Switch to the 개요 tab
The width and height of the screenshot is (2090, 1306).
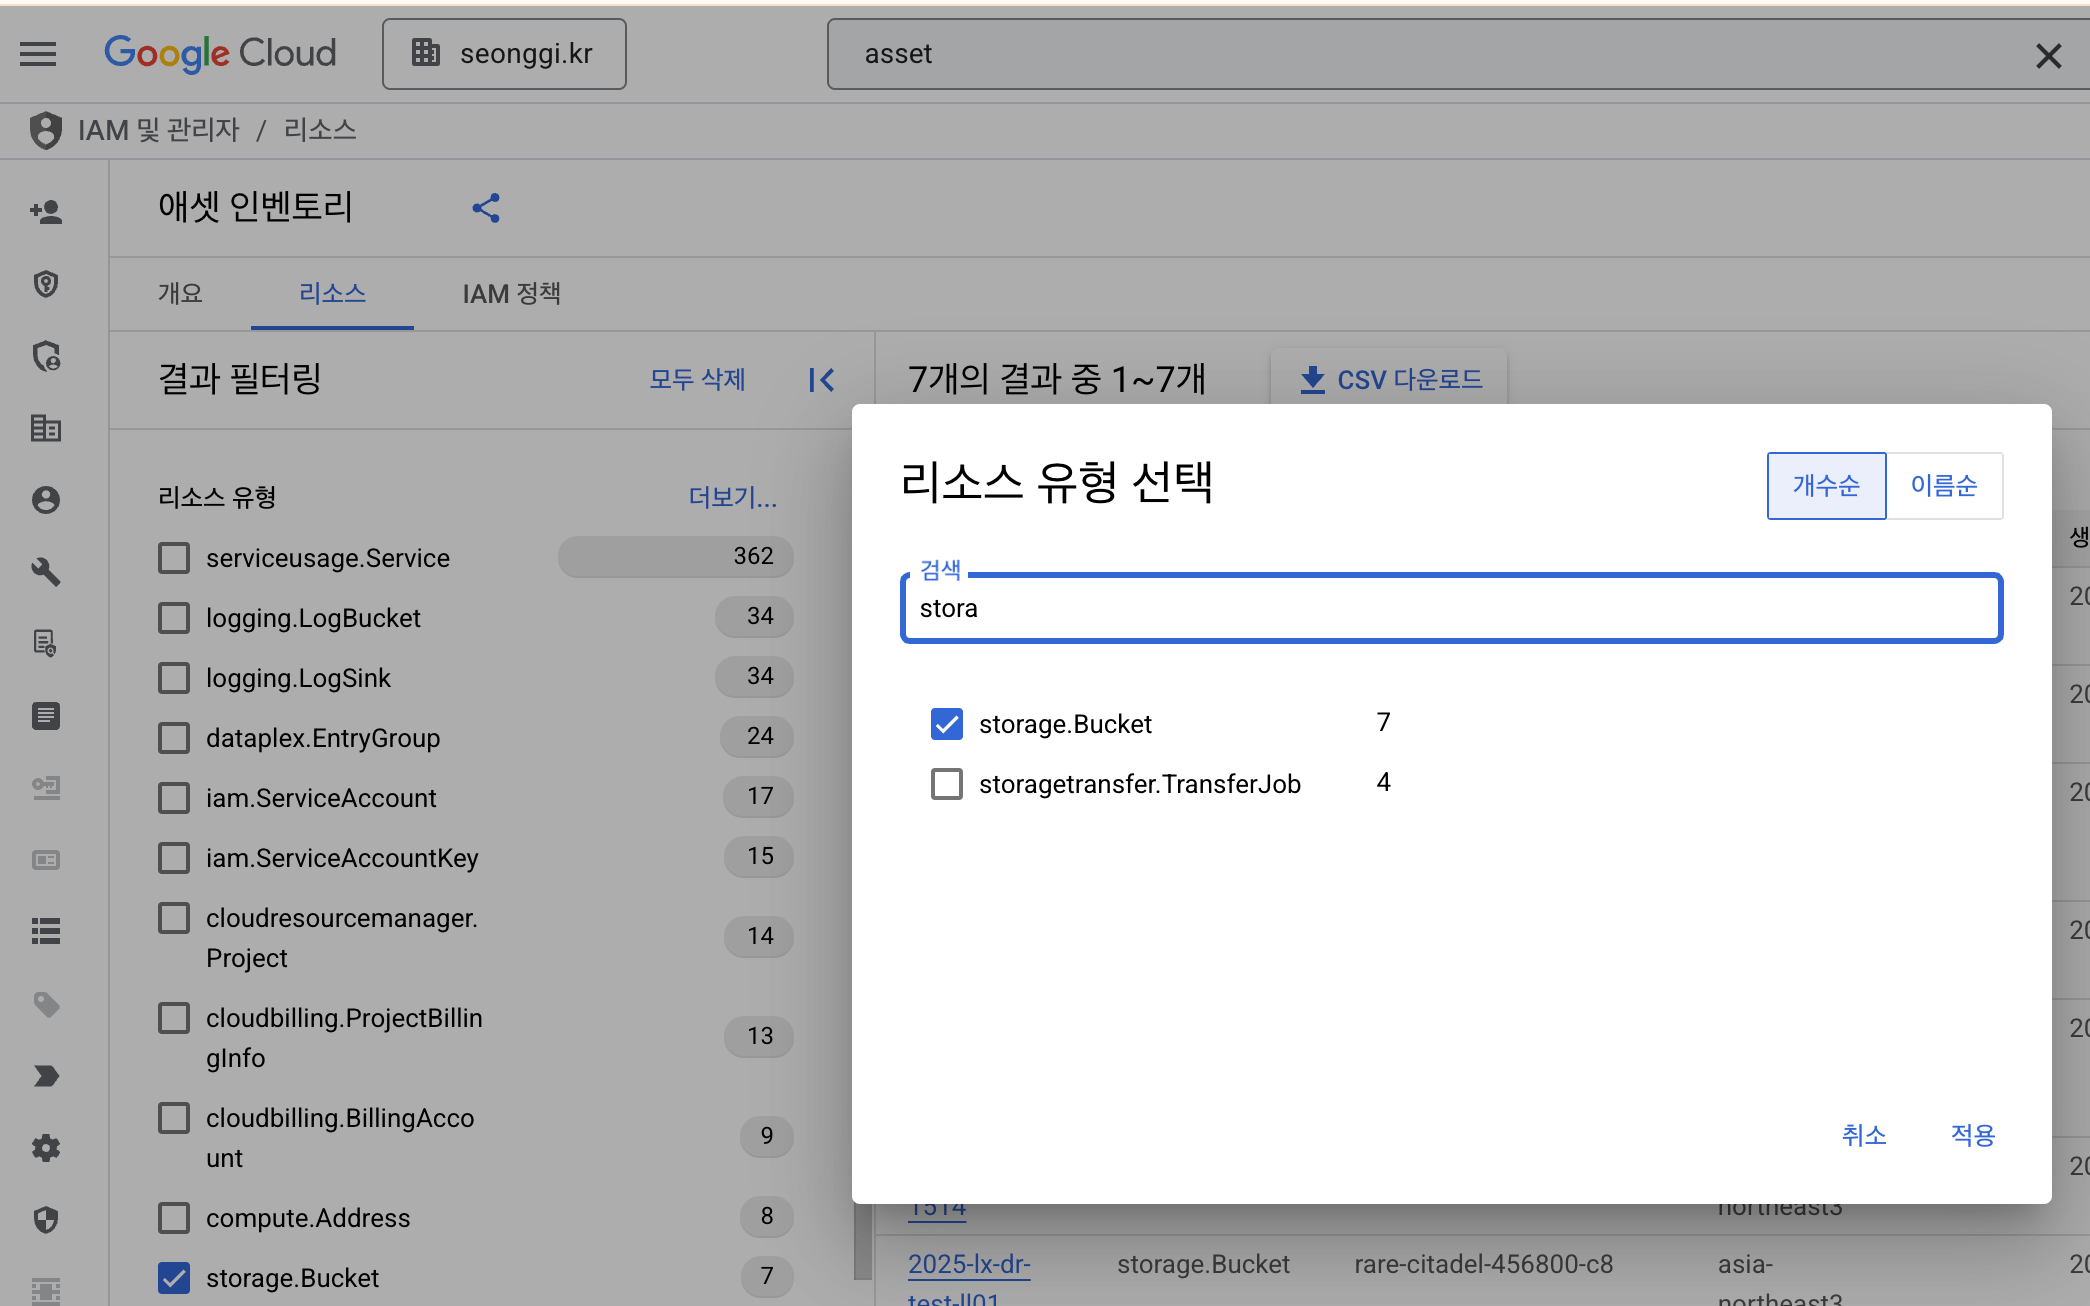coord(180,294)
